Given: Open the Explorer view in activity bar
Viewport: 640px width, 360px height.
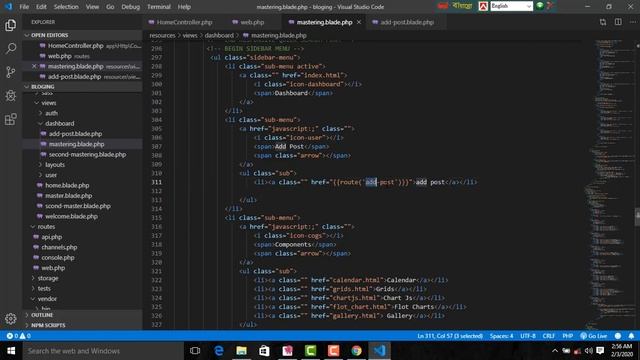Looking at the screenshot, I should [11, 25].
